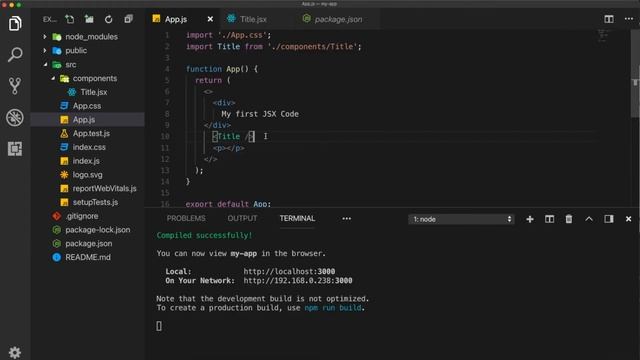Open package-lock.json from the file tree

pos(87,230)
